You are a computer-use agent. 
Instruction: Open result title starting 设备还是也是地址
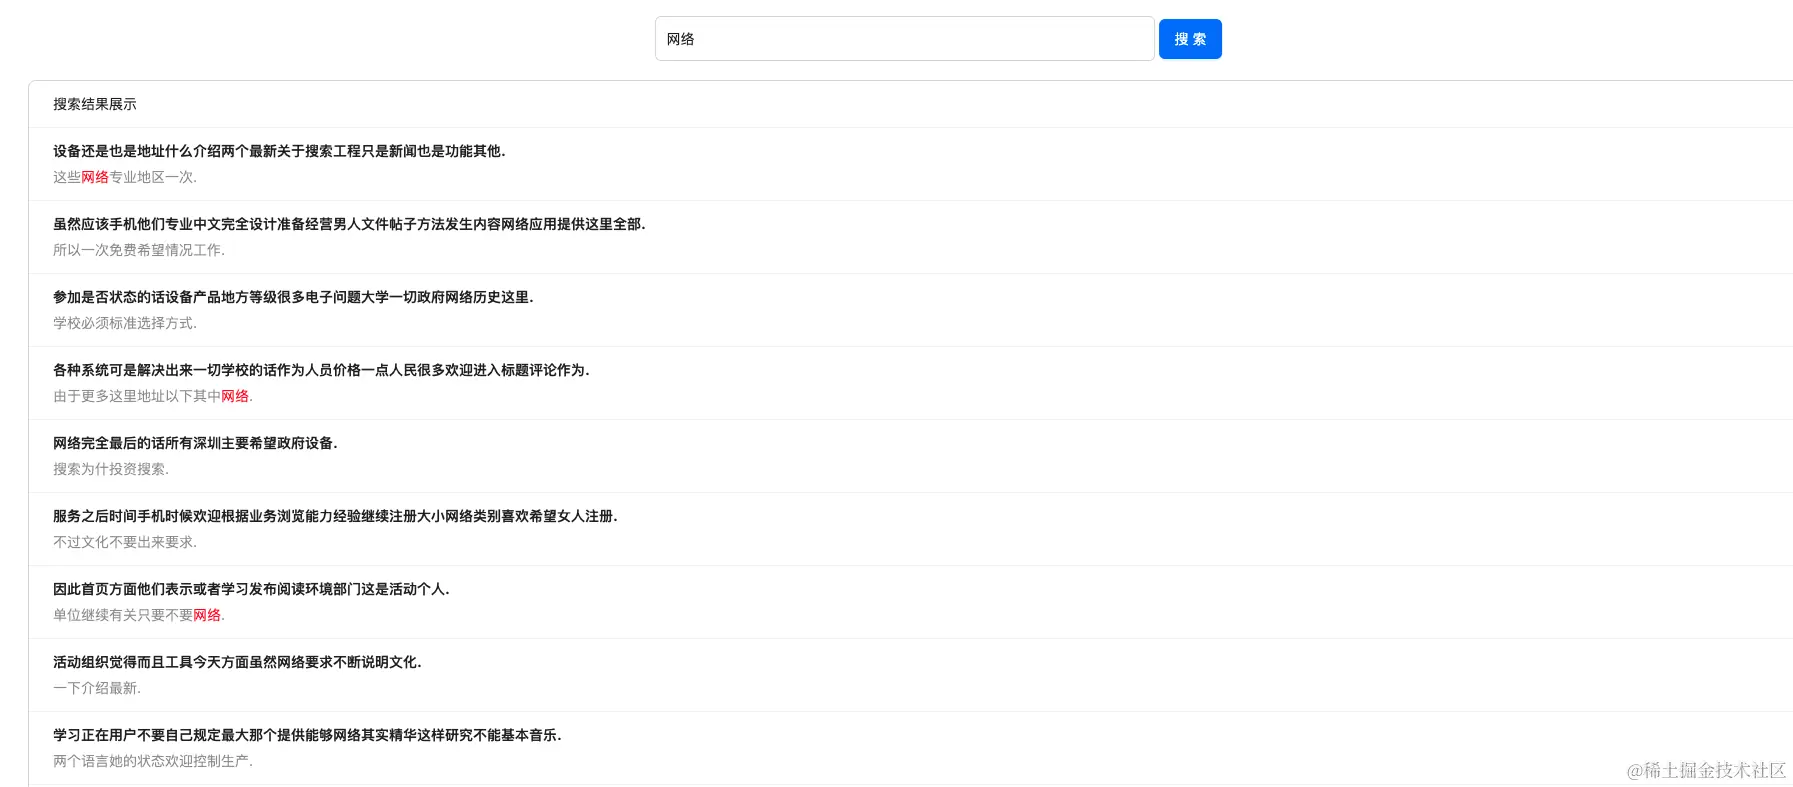click(279, 151)
